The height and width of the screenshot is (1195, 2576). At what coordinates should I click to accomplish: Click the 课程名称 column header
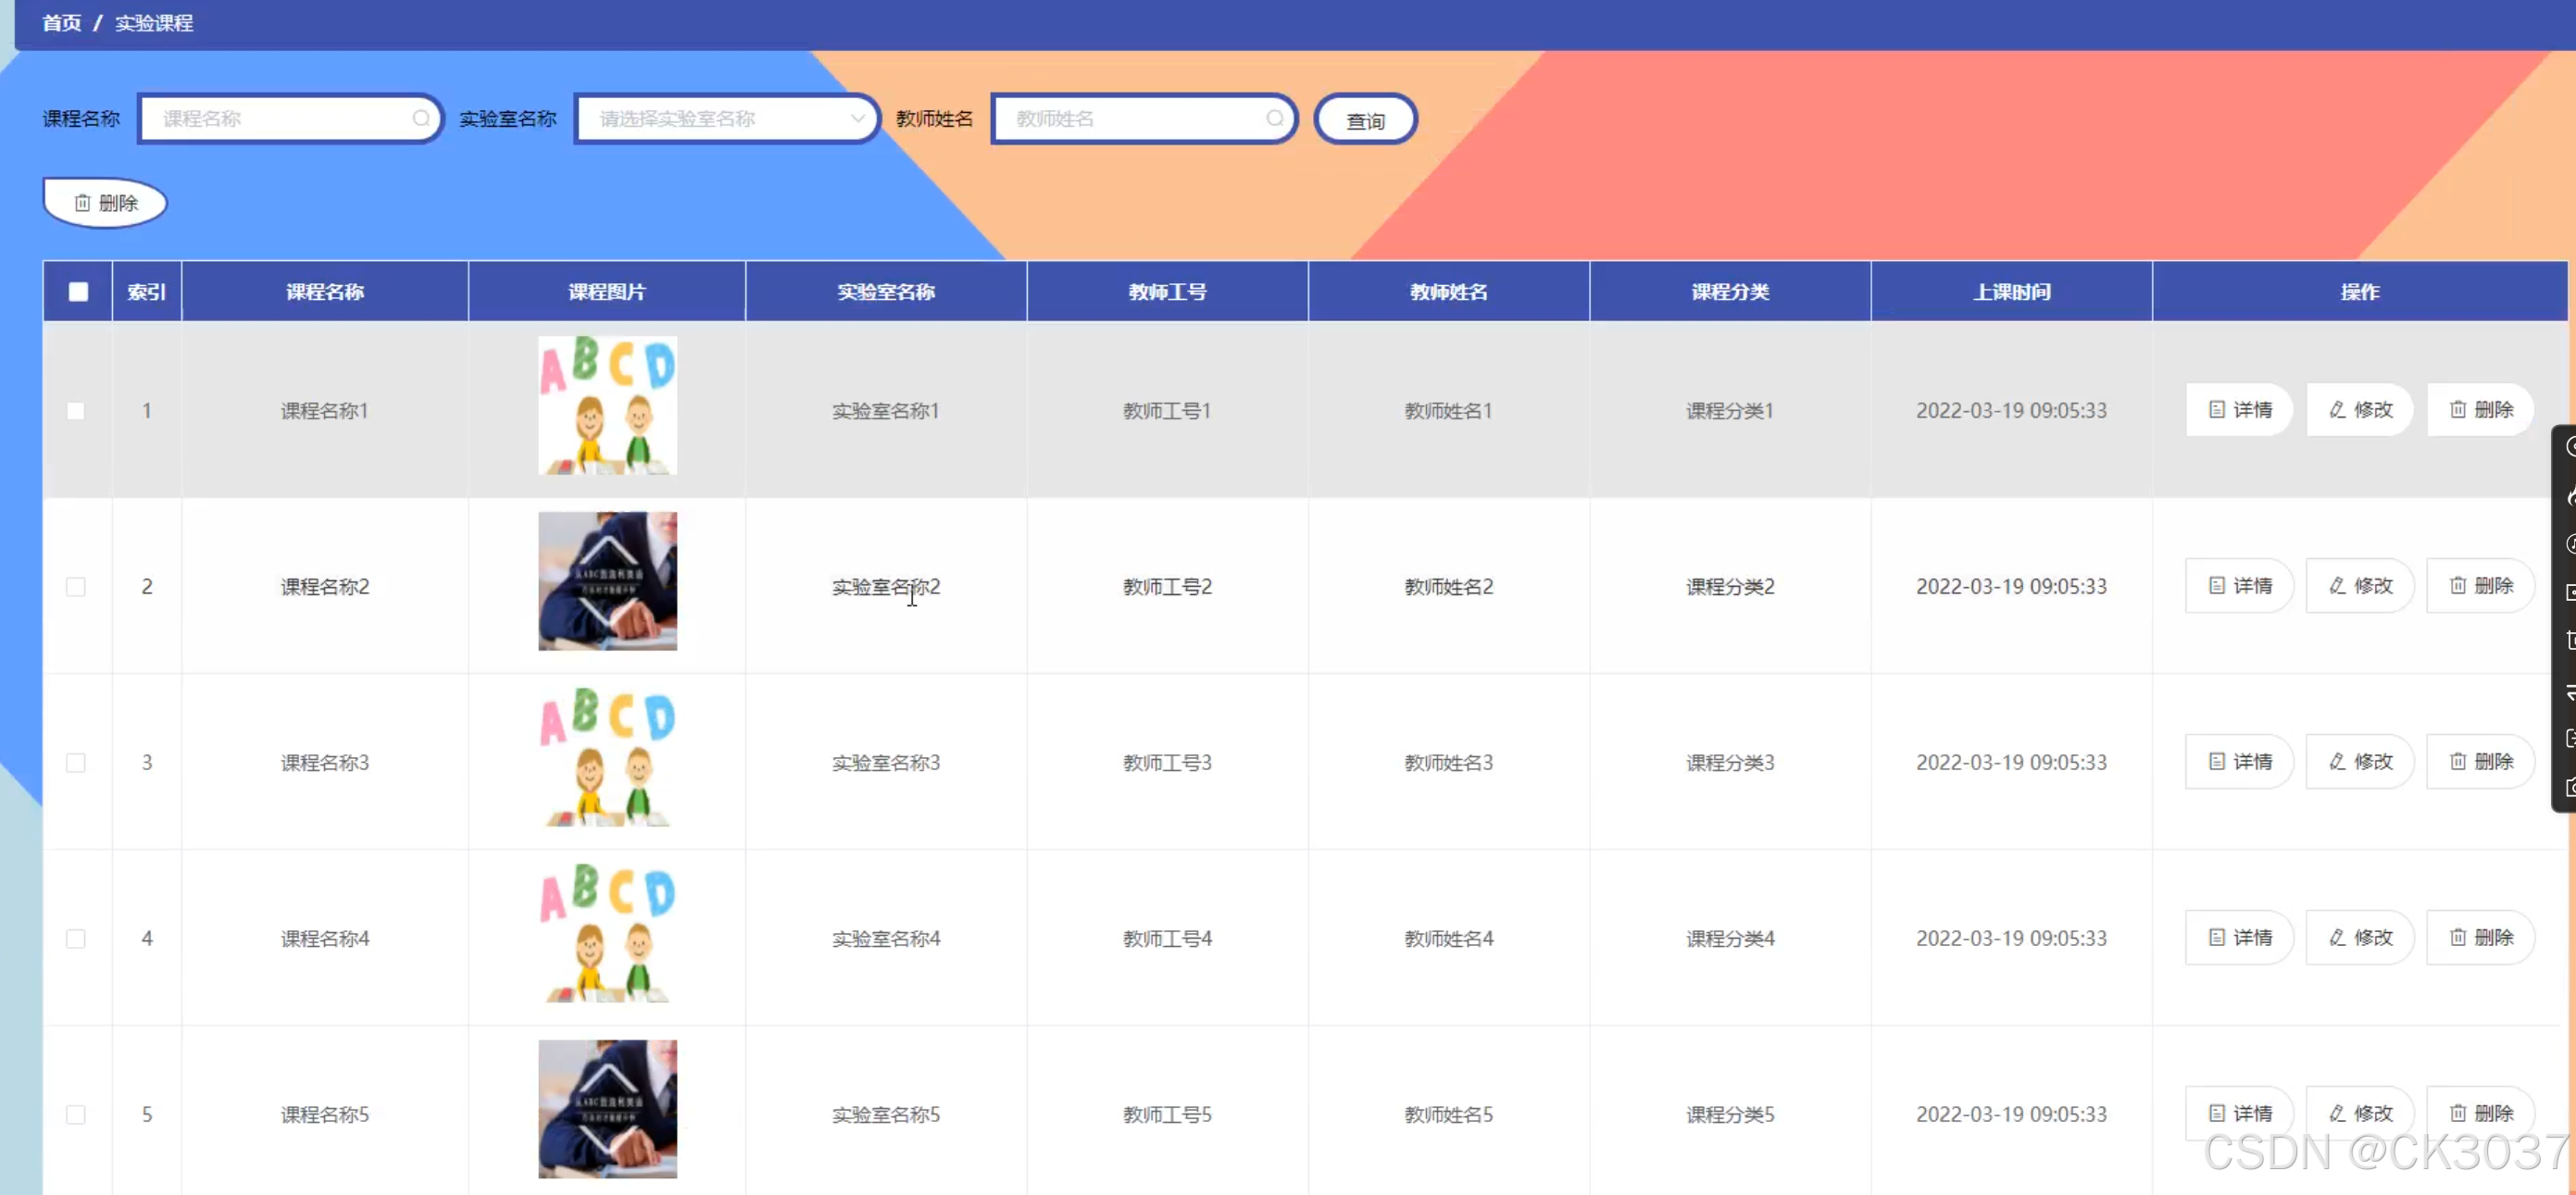pyautogui.click(x=325, y=292)
